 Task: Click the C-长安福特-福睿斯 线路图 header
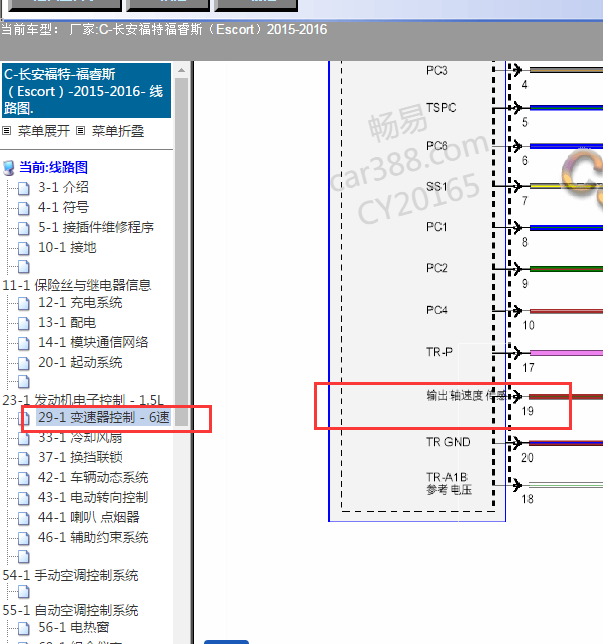(86, 91)
